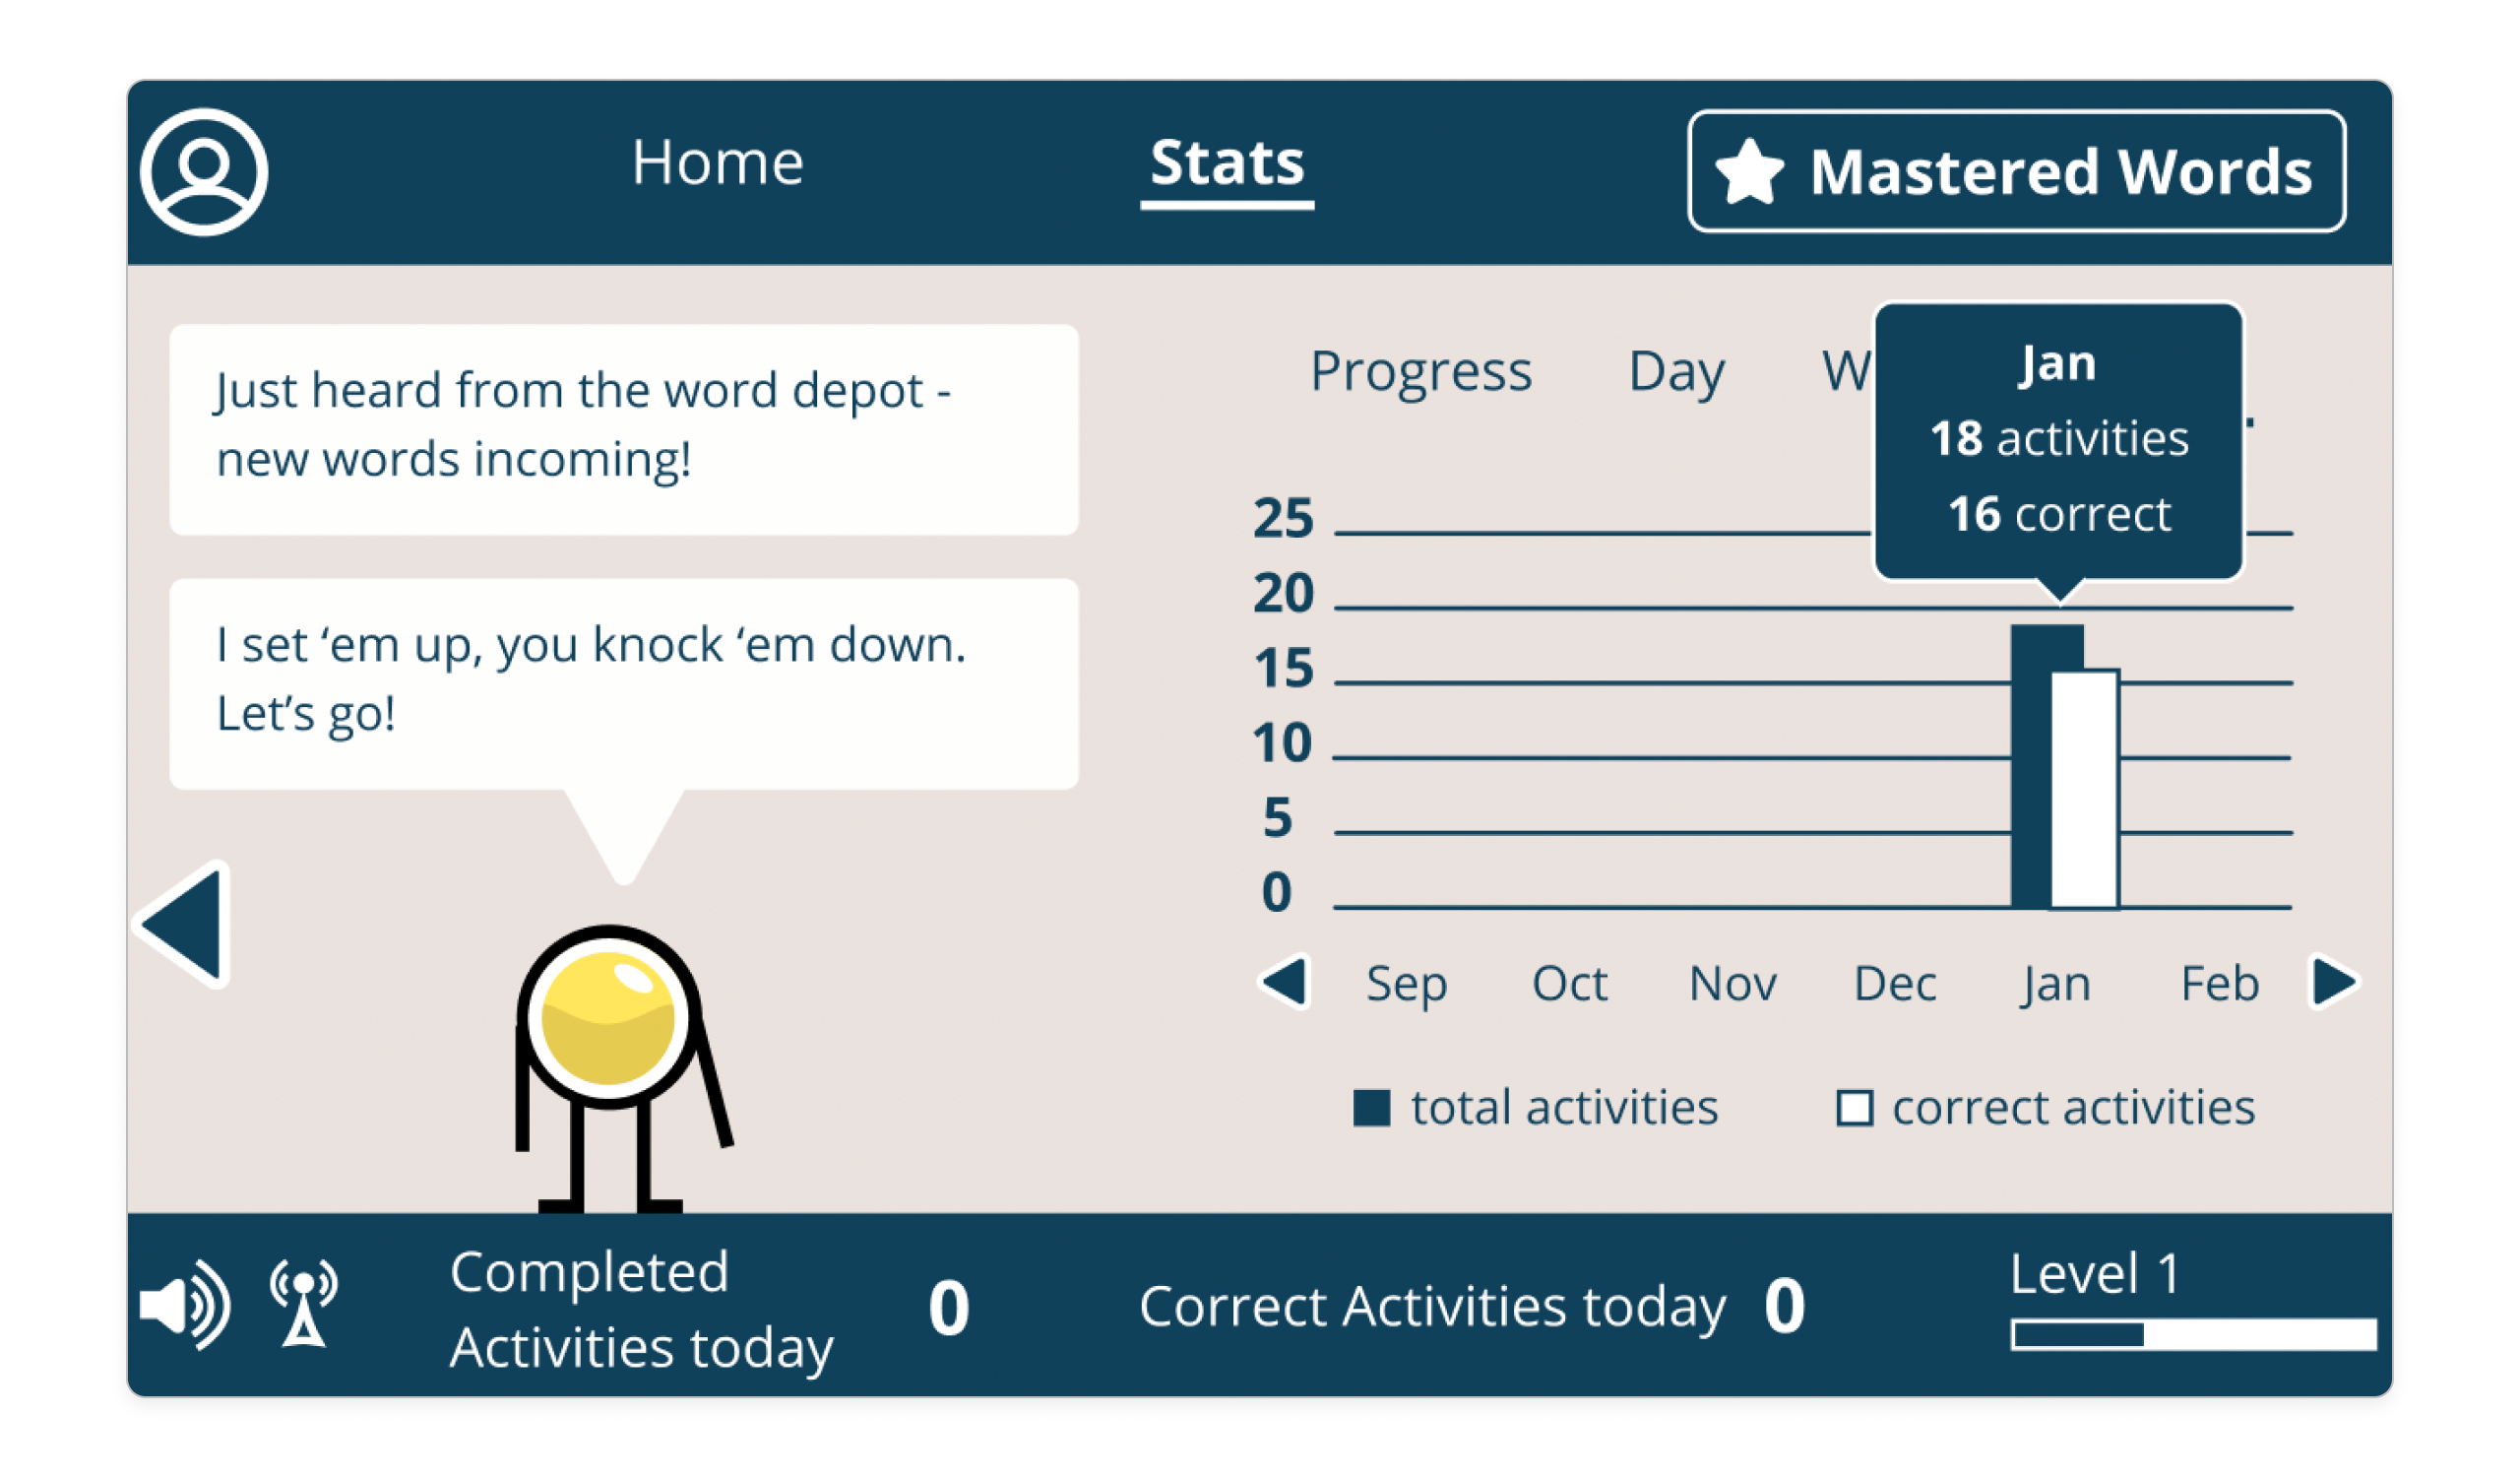
Task: Click the antenna signal icon
Action: 305,1305
